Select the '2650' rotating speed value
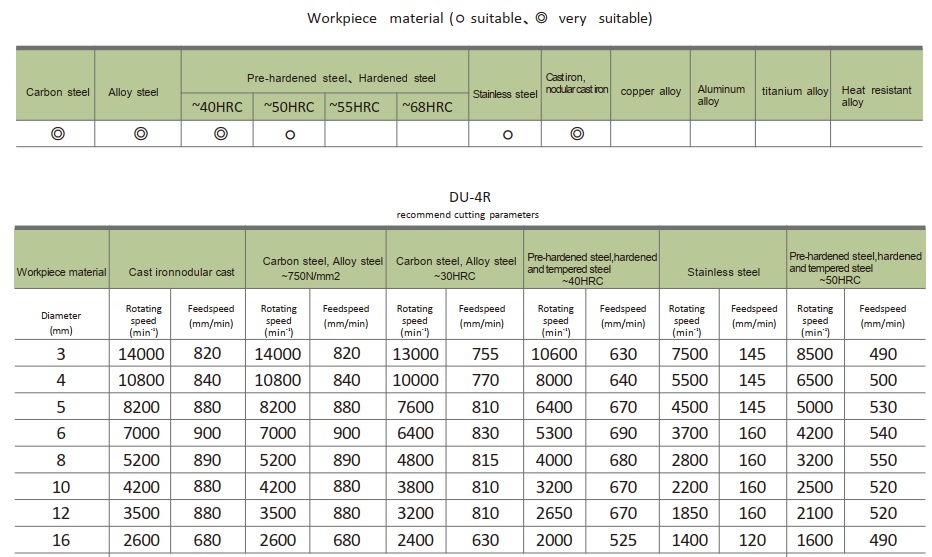This screenshot has height=557, width=932. [x=554, y=514]
